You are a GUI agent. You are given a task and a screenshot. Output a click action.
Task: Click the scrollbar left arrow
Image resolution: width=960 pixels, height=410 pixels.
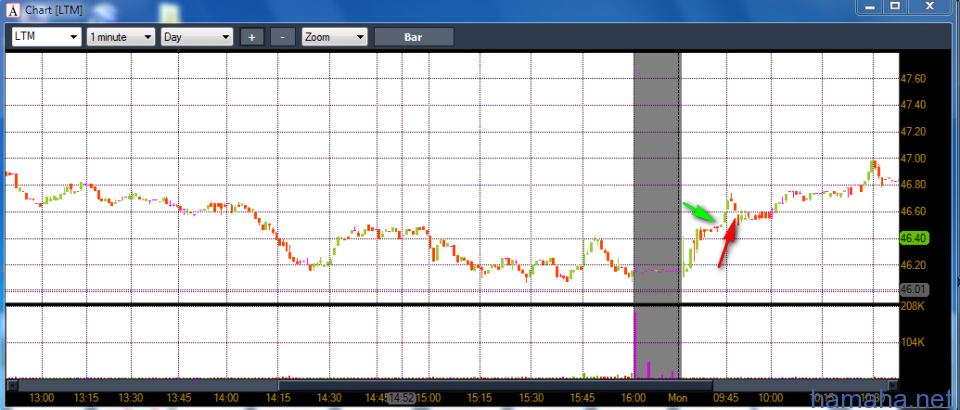[12, 386]
